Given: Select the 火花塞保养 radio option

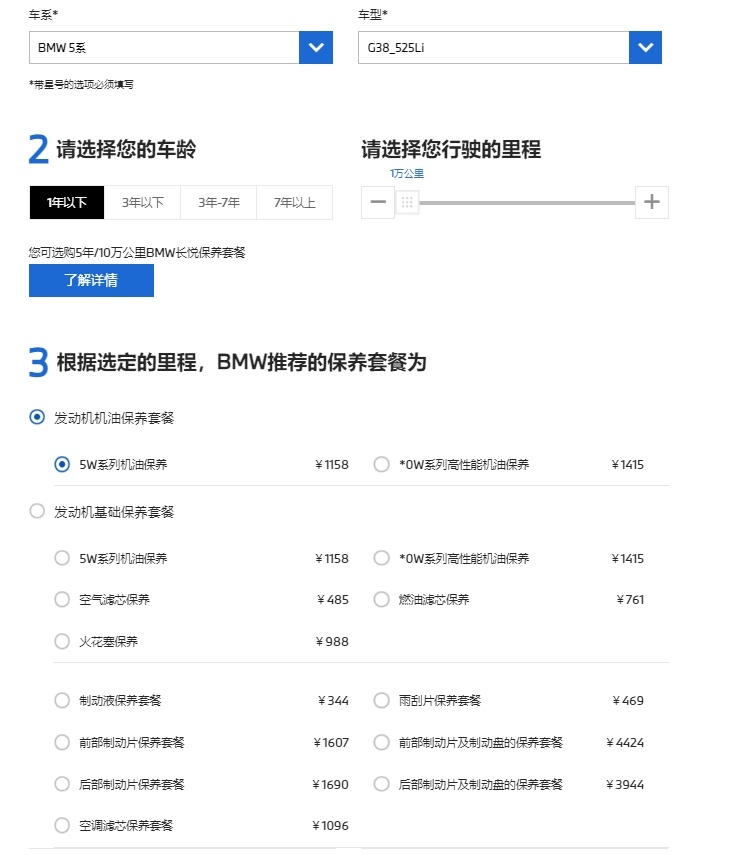Looking at the screenshot, I should point(62,641).
